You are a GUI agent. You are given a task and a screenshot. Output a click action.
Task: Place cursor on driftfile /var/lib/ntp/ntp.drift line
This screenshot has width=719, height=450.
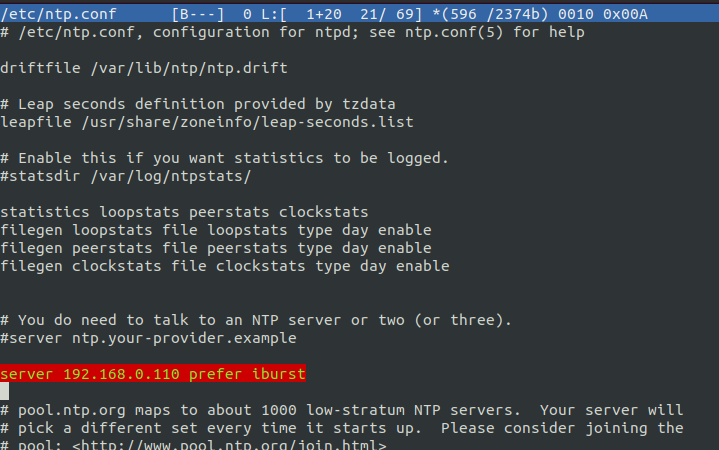(x=144, y=68)
